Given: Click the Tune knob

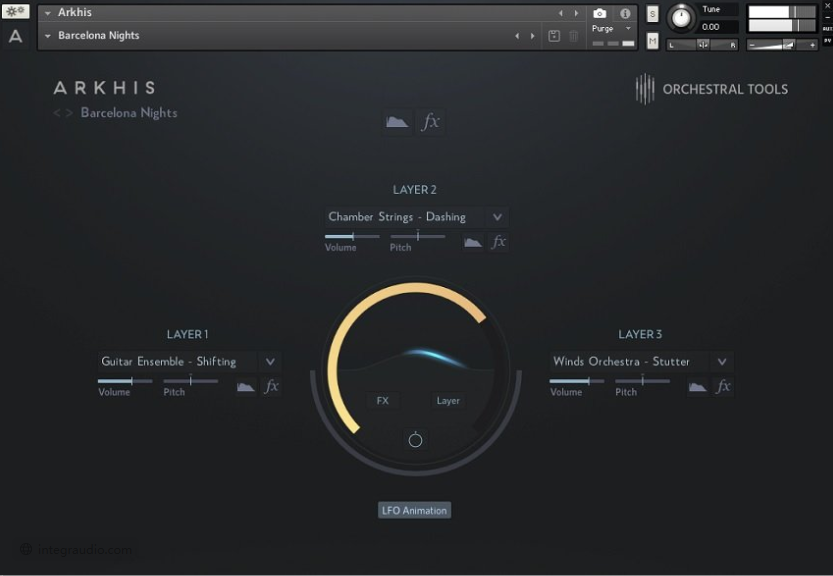Looking at the screenshot, I should [681, 18].
